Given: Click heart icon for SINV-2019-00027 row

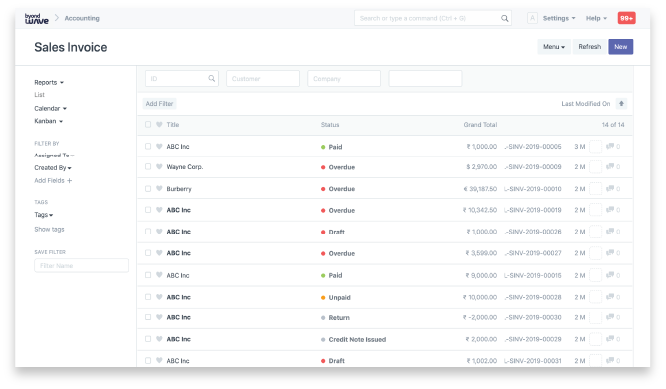Looking at the screenshot, I should click(159, 253).
